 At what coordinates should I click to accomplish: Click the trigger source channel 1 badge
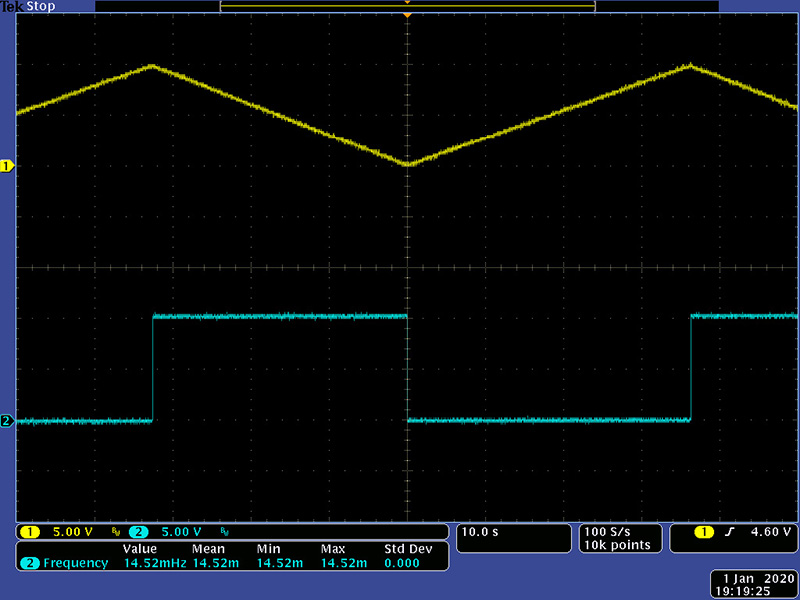coord(706,531)
